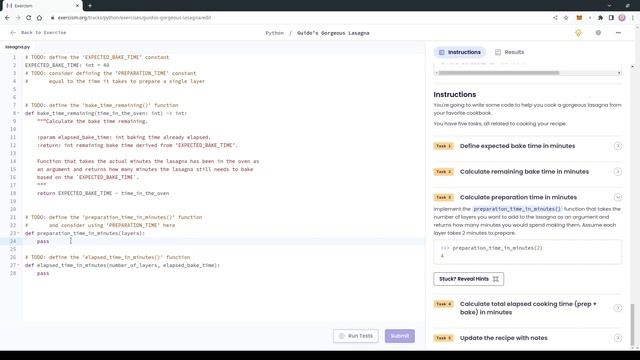Open a new browser tab
The width and height of the screenshot is (640, 360).
click(90, 6)
